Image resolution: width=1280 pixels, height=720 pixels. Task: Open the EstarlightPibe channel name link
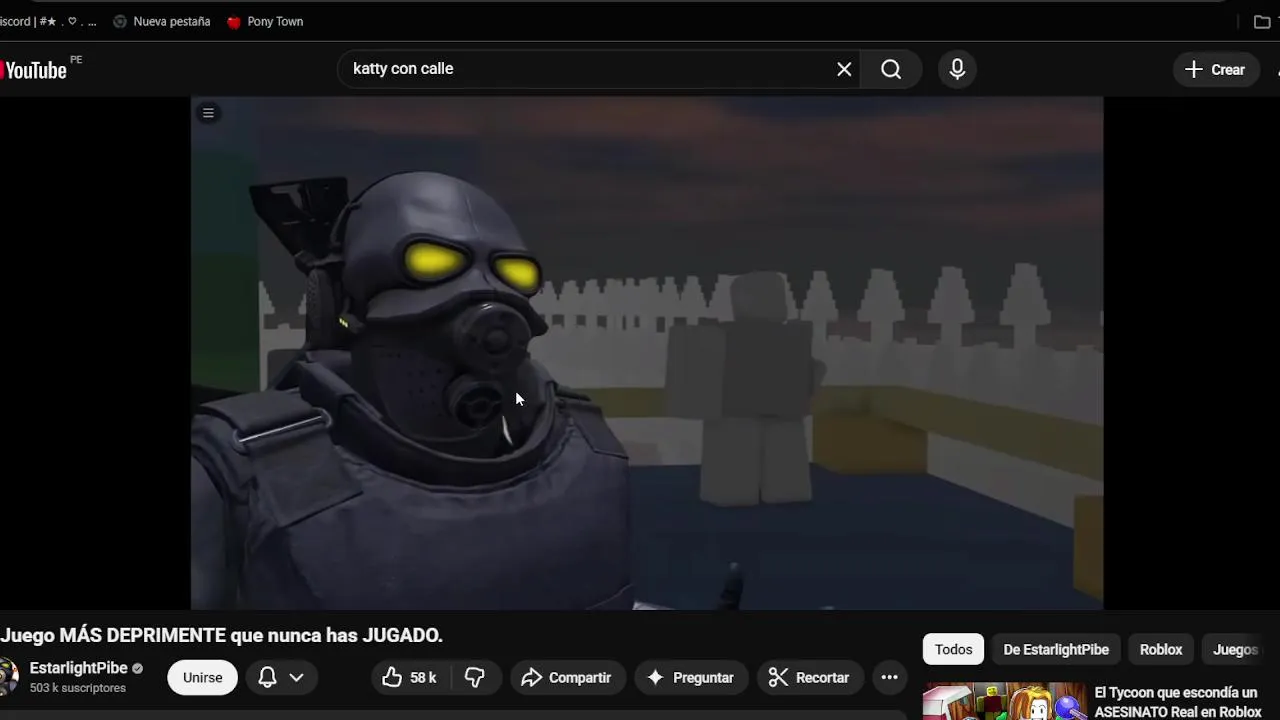(79, 668)
